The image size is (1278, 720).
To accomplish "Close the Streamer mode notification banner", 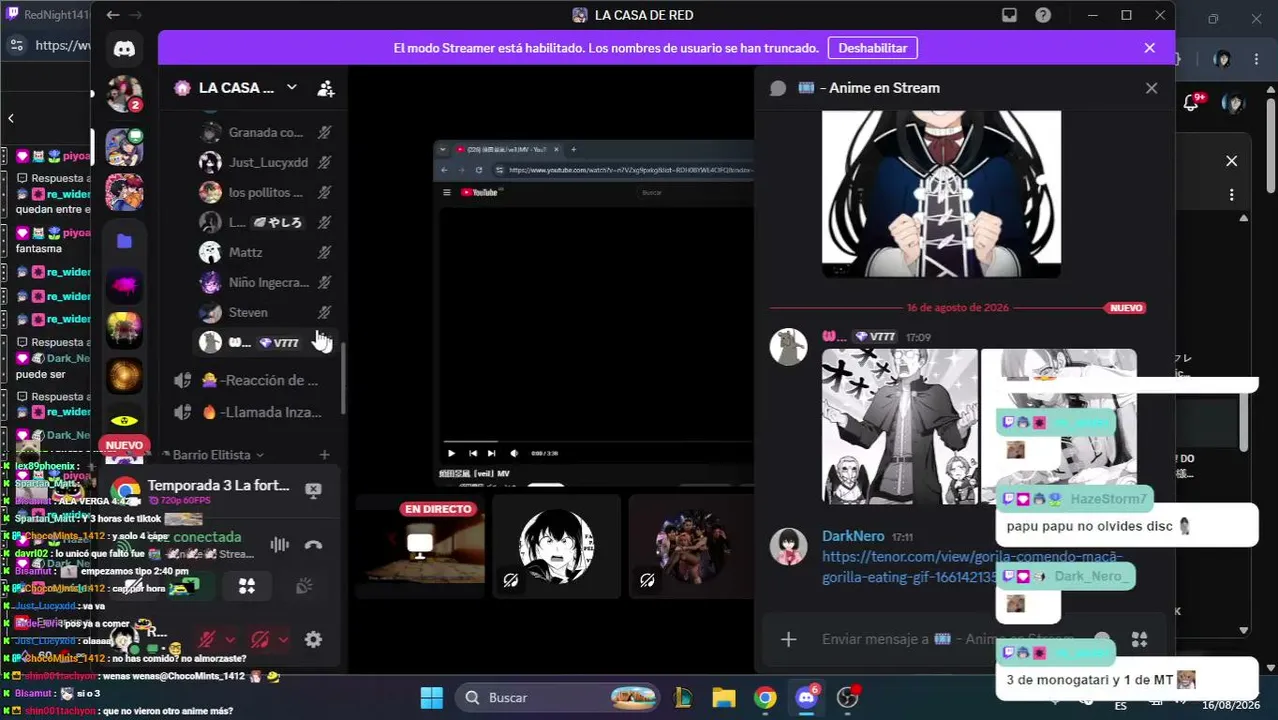I will [1149, 48].
